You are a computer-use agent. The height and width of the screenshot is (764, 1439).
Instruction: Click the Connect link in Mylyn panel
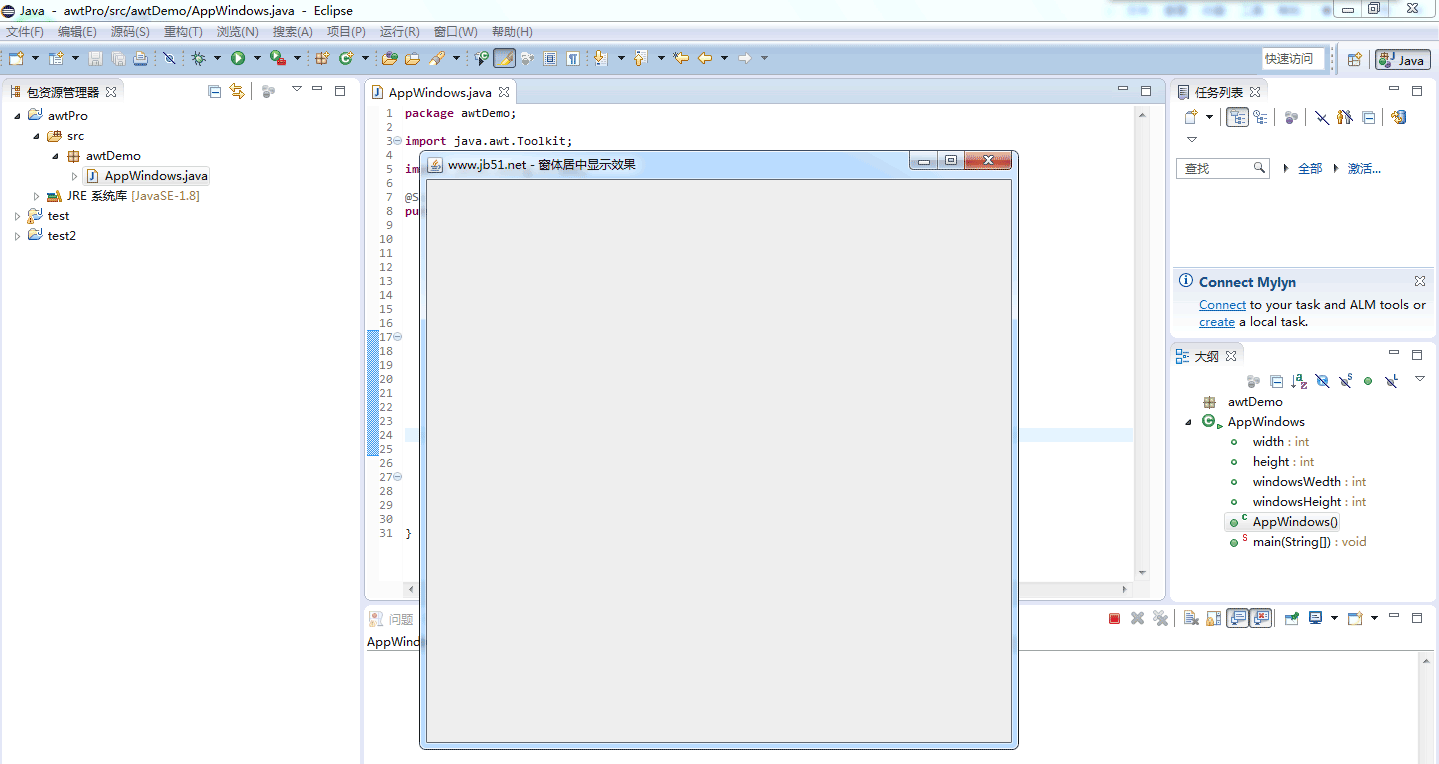(x=1222, y=304)
